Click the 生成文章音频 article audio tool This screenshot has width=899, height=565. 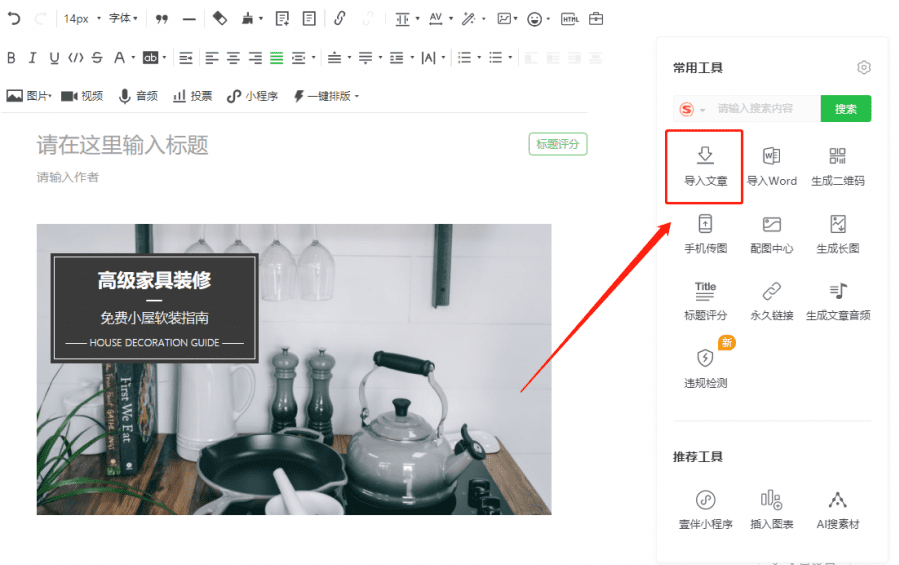click(838, 301)
